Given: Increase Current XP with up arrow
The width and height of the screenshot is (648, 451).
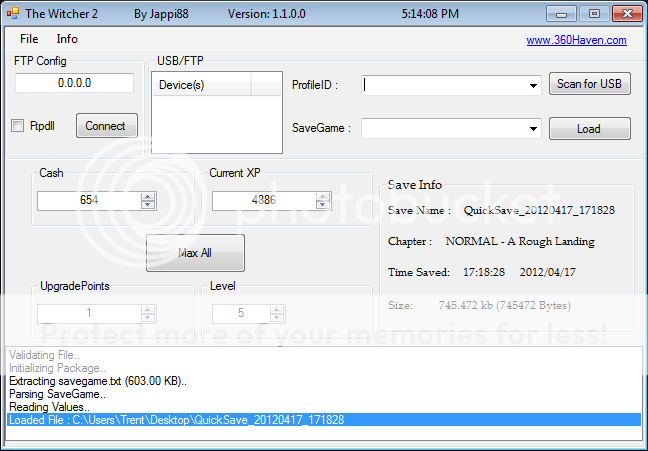Looking at the screenshot, I should 323,196.
